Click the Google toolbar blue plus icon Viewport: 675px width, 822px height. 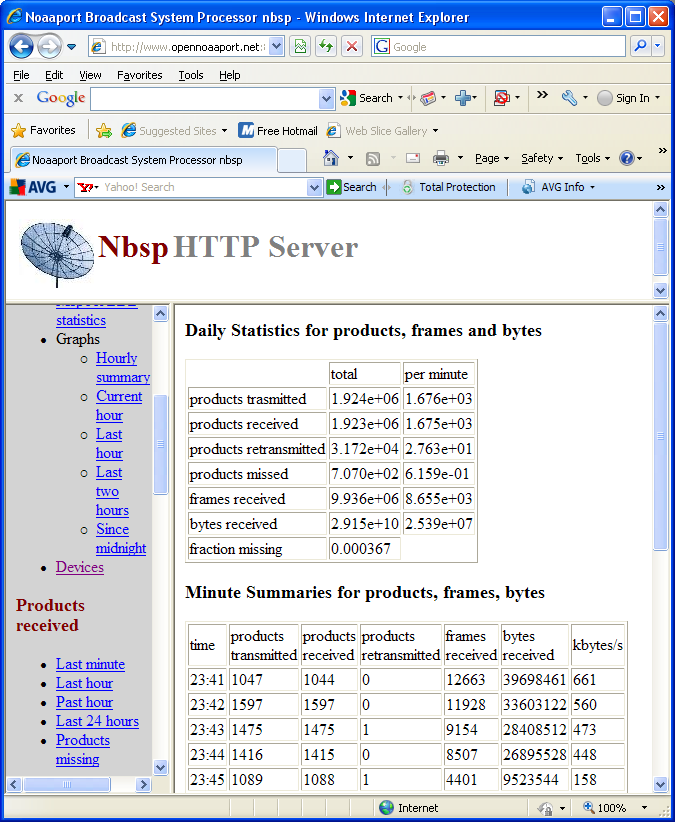pos(462,98)
